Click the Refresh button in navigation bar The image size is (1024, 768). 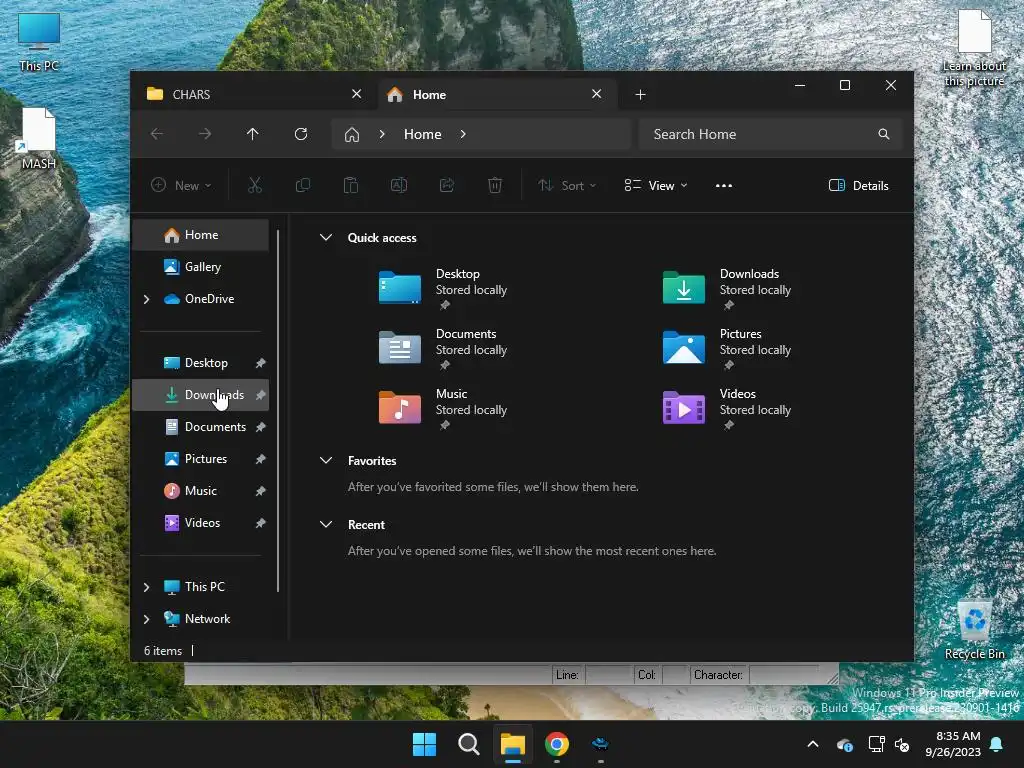301,134
